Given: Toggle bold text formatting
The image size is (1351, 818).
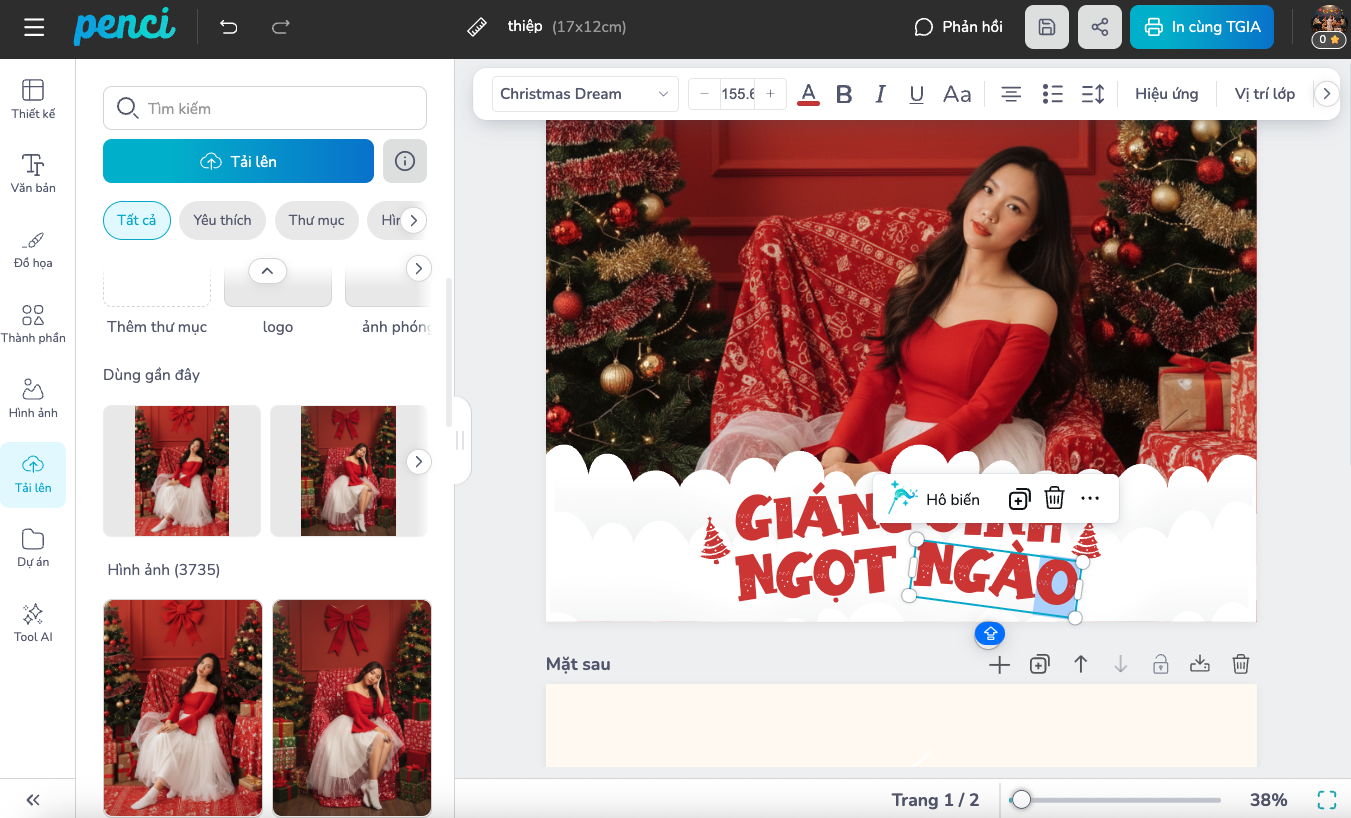Looking at the screenshot, I should [844, 94].
